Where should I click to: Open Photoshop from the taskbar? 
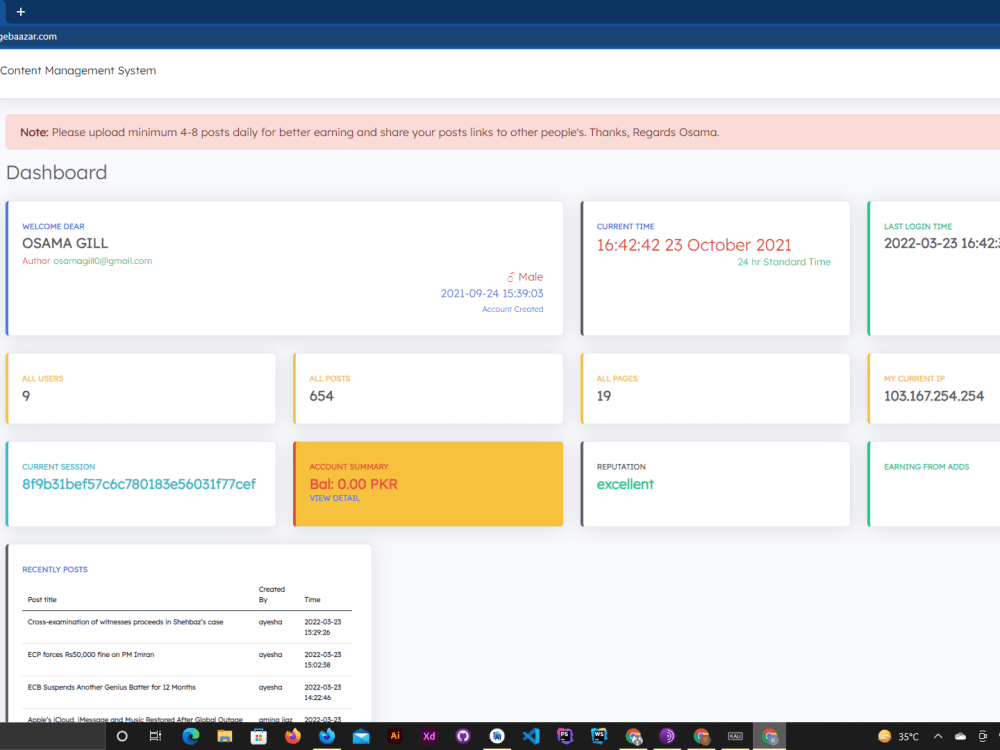565,736
